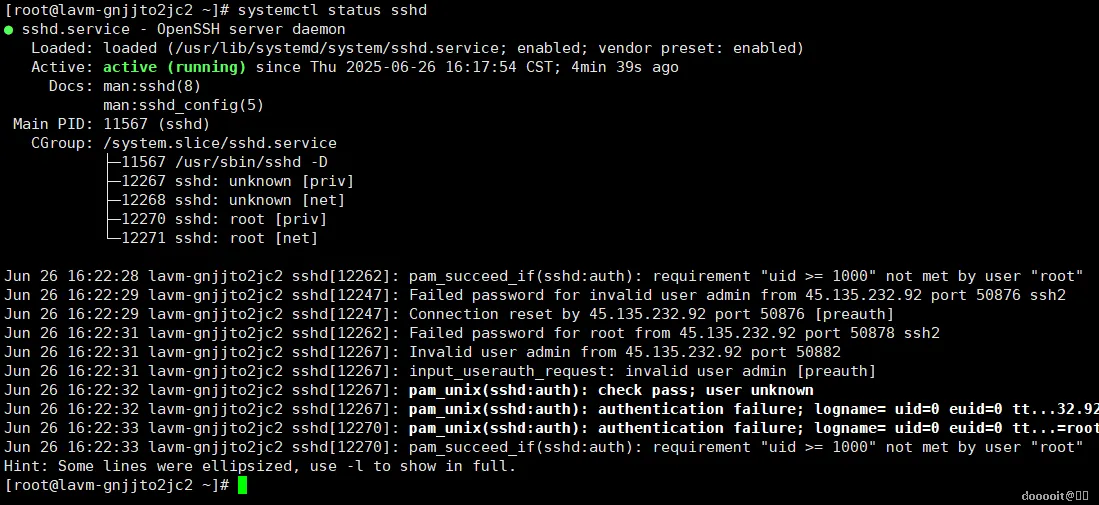Select the 11567 /usr/sbin/sshd -D process
The width and height of the screenshot is (1099, 505).
[x=224, y=162]
